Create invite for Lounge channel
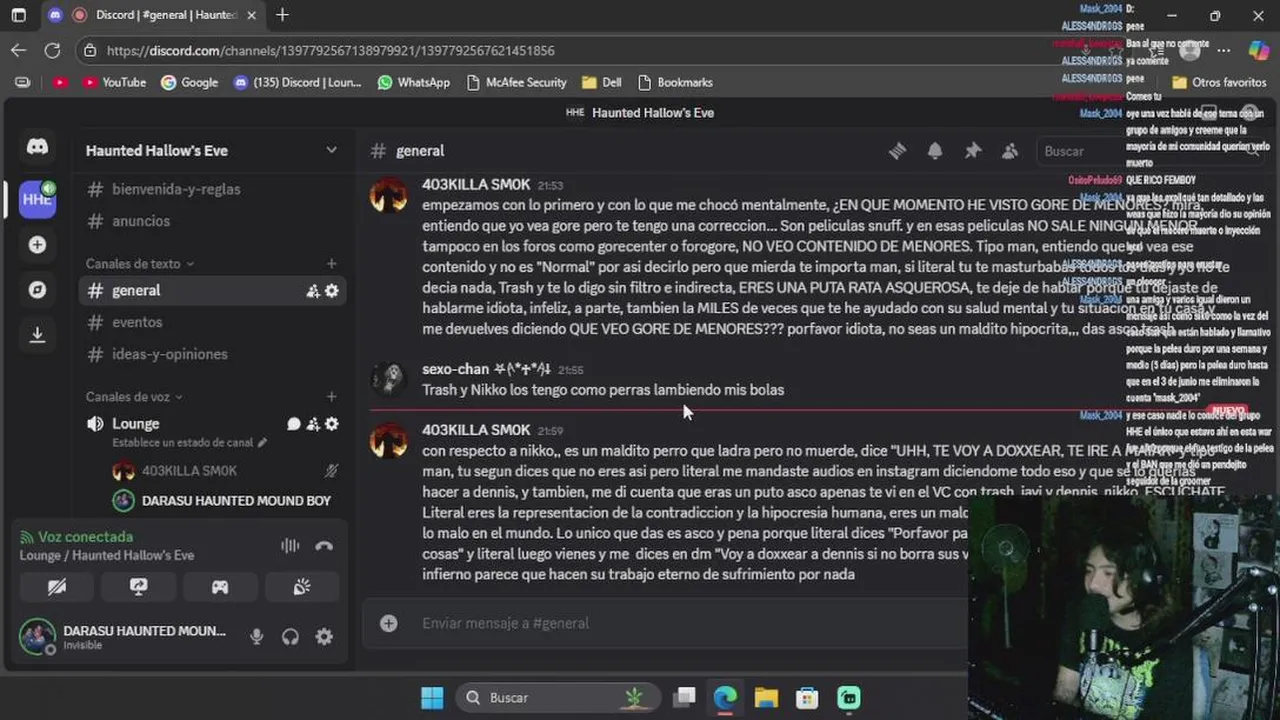This screenshot has height=720, width=1280. [313, 424]
